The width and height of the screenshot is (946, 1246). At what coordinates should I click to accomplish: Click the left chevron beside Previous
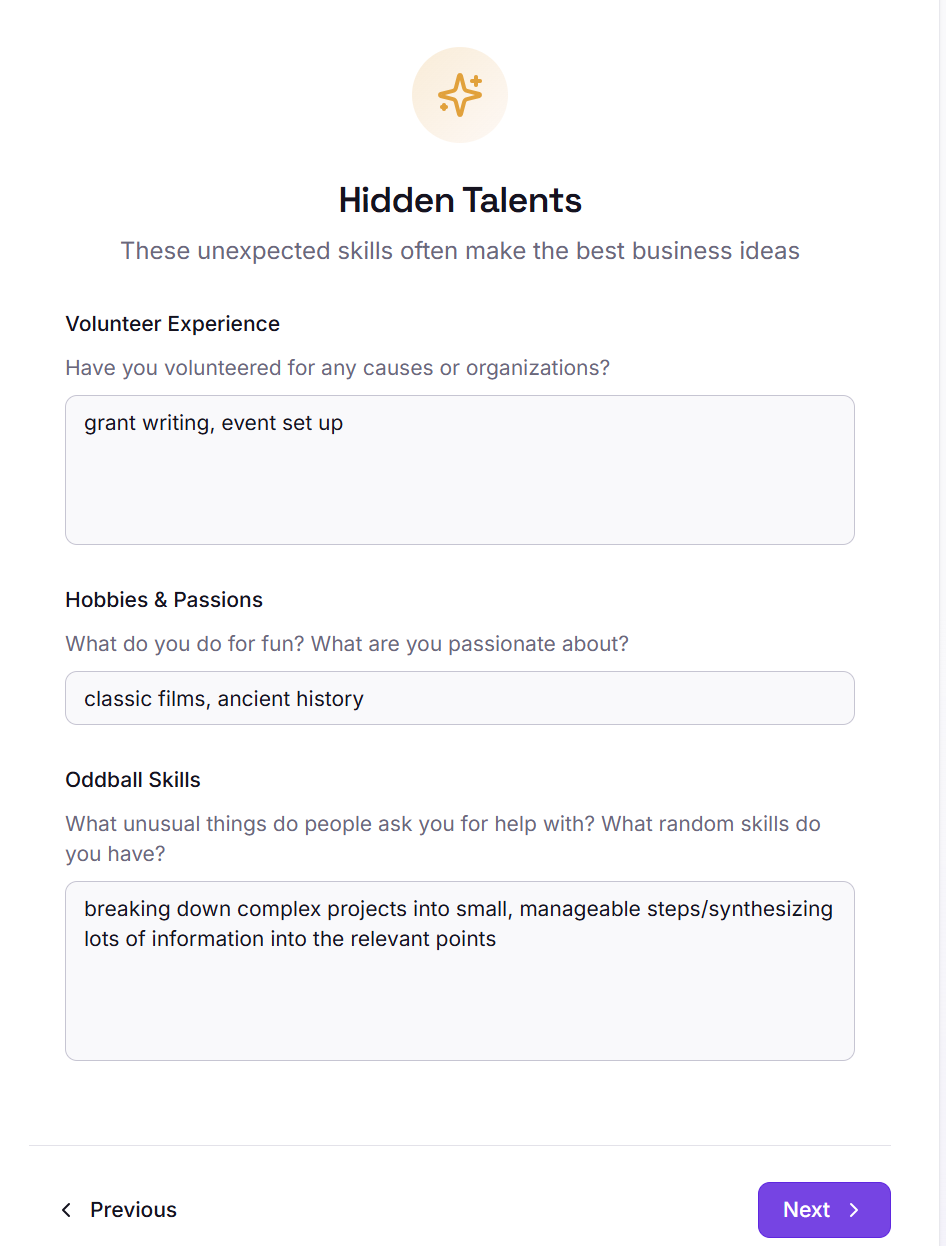click(x=66, y=1210)
